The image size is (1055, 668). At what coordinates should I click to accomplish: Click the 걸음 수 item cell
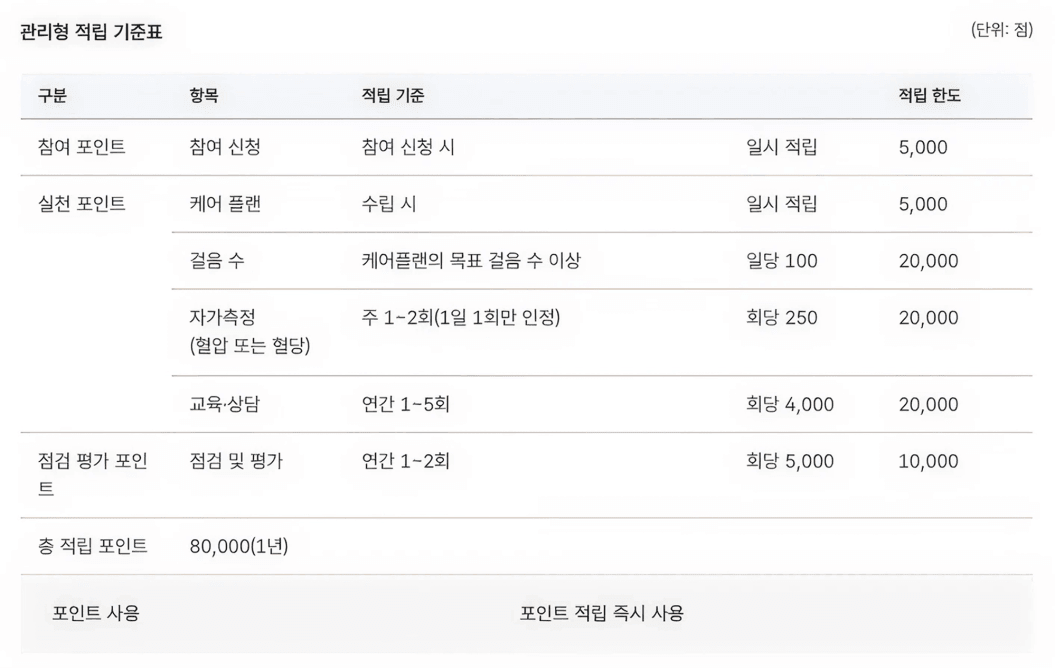tap(216, 261)
